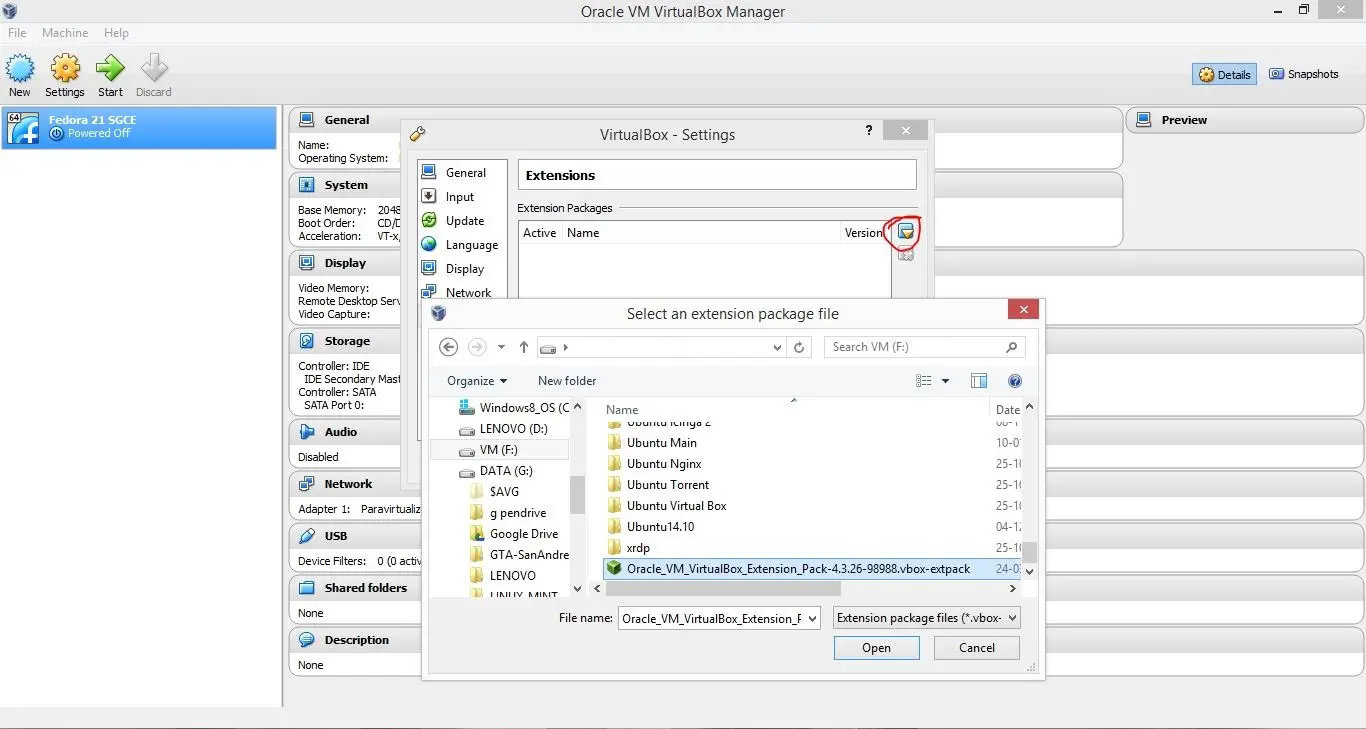Screen dimensions: 1366x729
Task: Select the Ubuntu Virtual Box folder
Action: pyautogui.click(x=667, y=506)
